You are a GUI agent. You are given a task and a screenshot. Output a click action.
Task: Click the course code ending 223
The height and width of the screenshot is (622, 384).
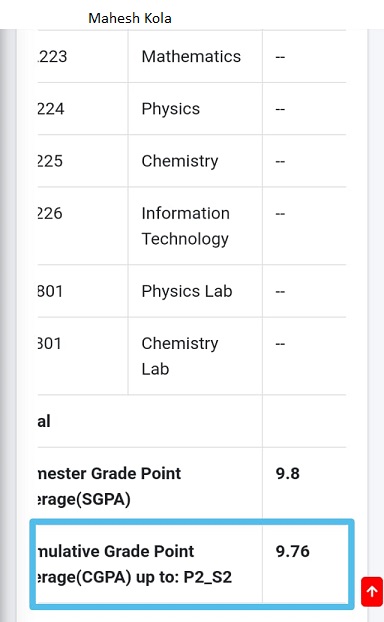coord(52,56)
